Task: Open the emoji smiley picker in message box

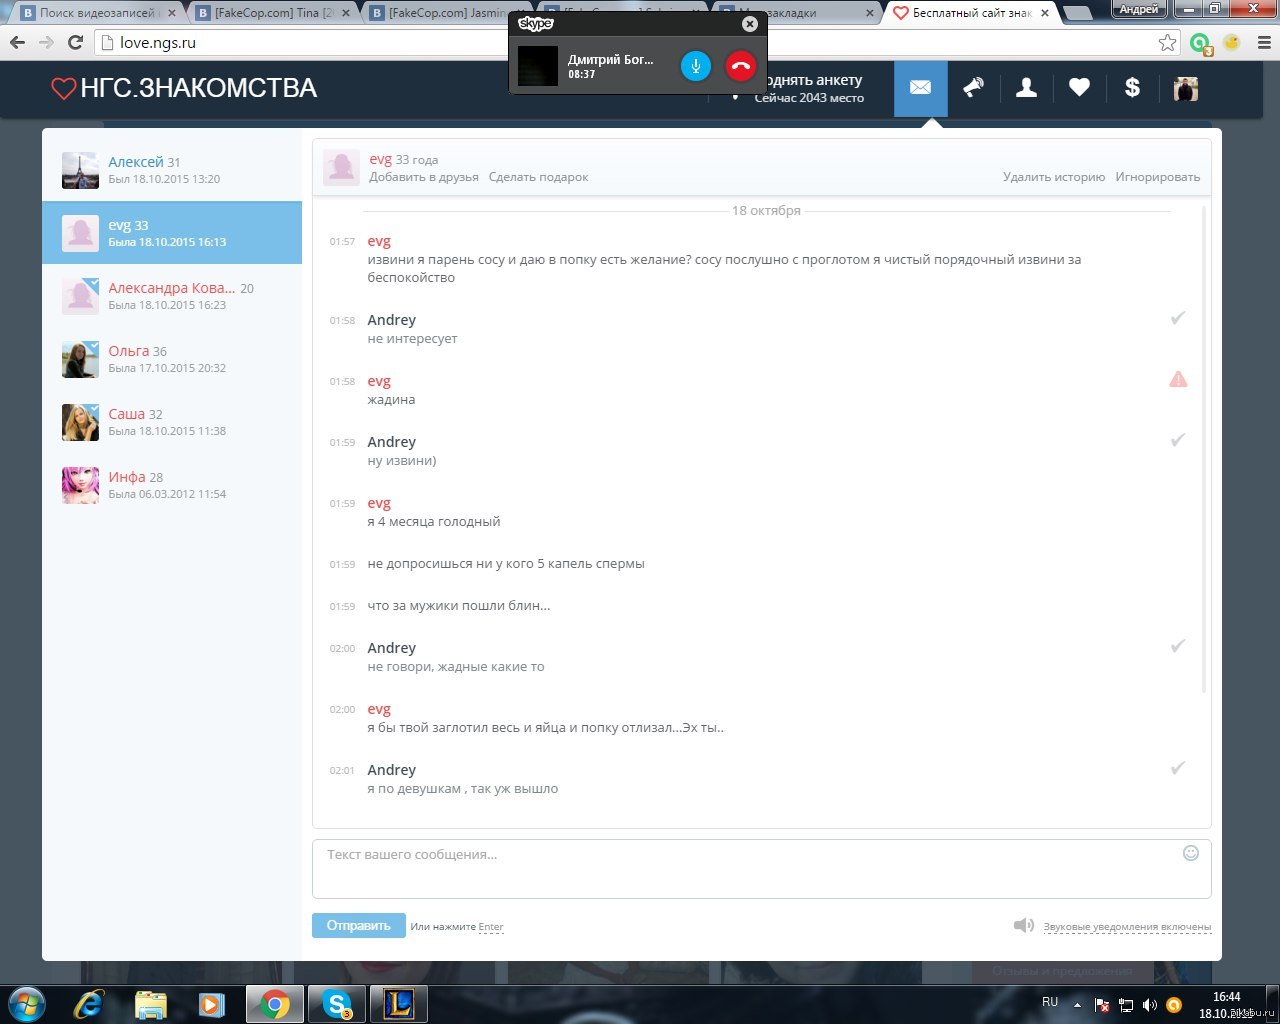Action: click(1191, 853)
